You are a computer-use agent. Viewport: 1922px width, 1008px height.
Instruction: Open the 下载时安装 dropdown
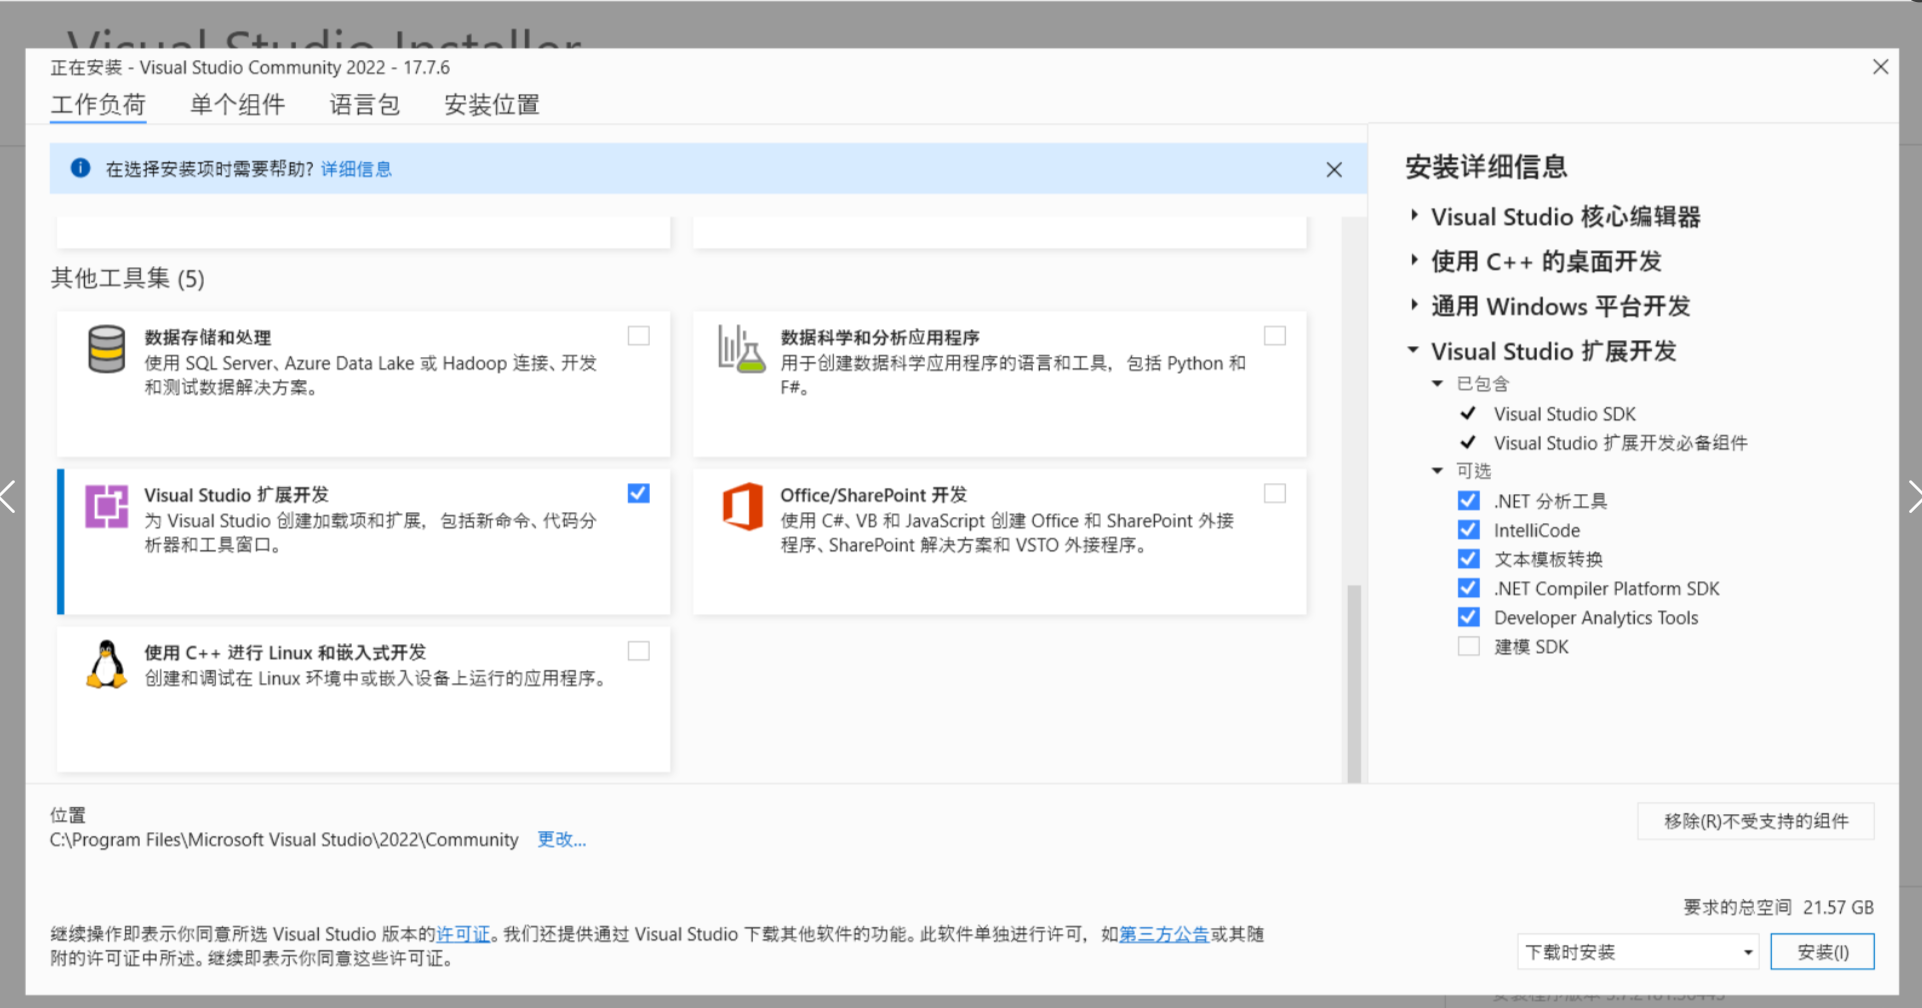tap(1637, 952)
